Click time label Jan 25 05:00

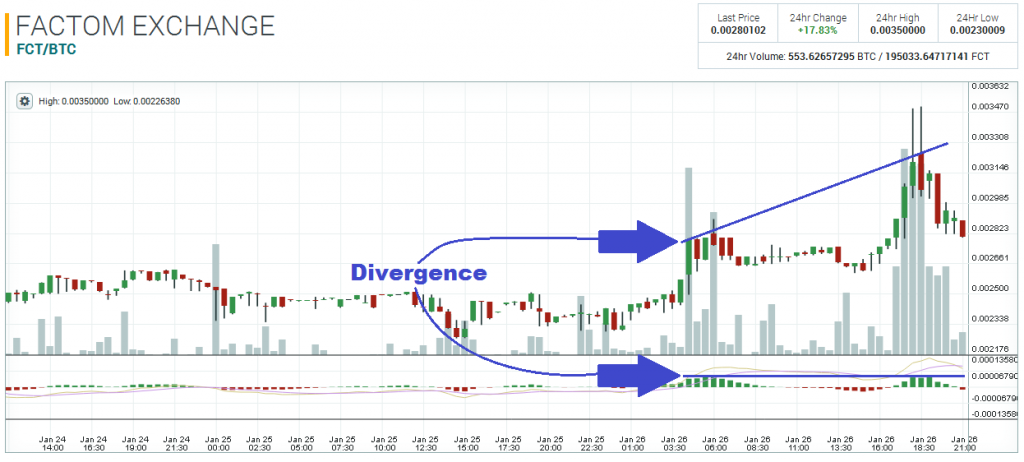coord(300,444)
